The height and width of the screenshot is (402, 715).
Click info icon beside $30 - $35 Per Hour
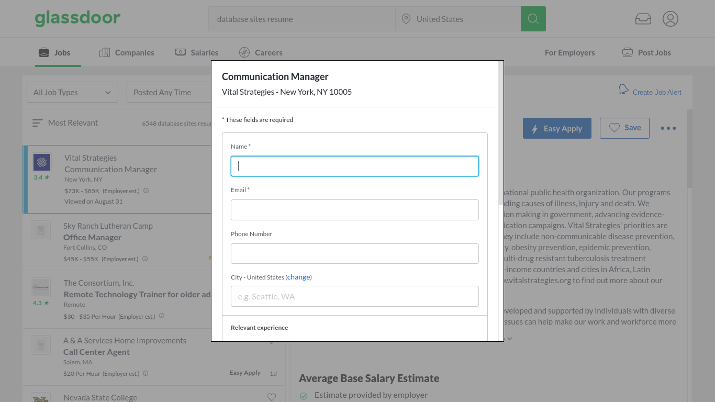coord(161,316)
